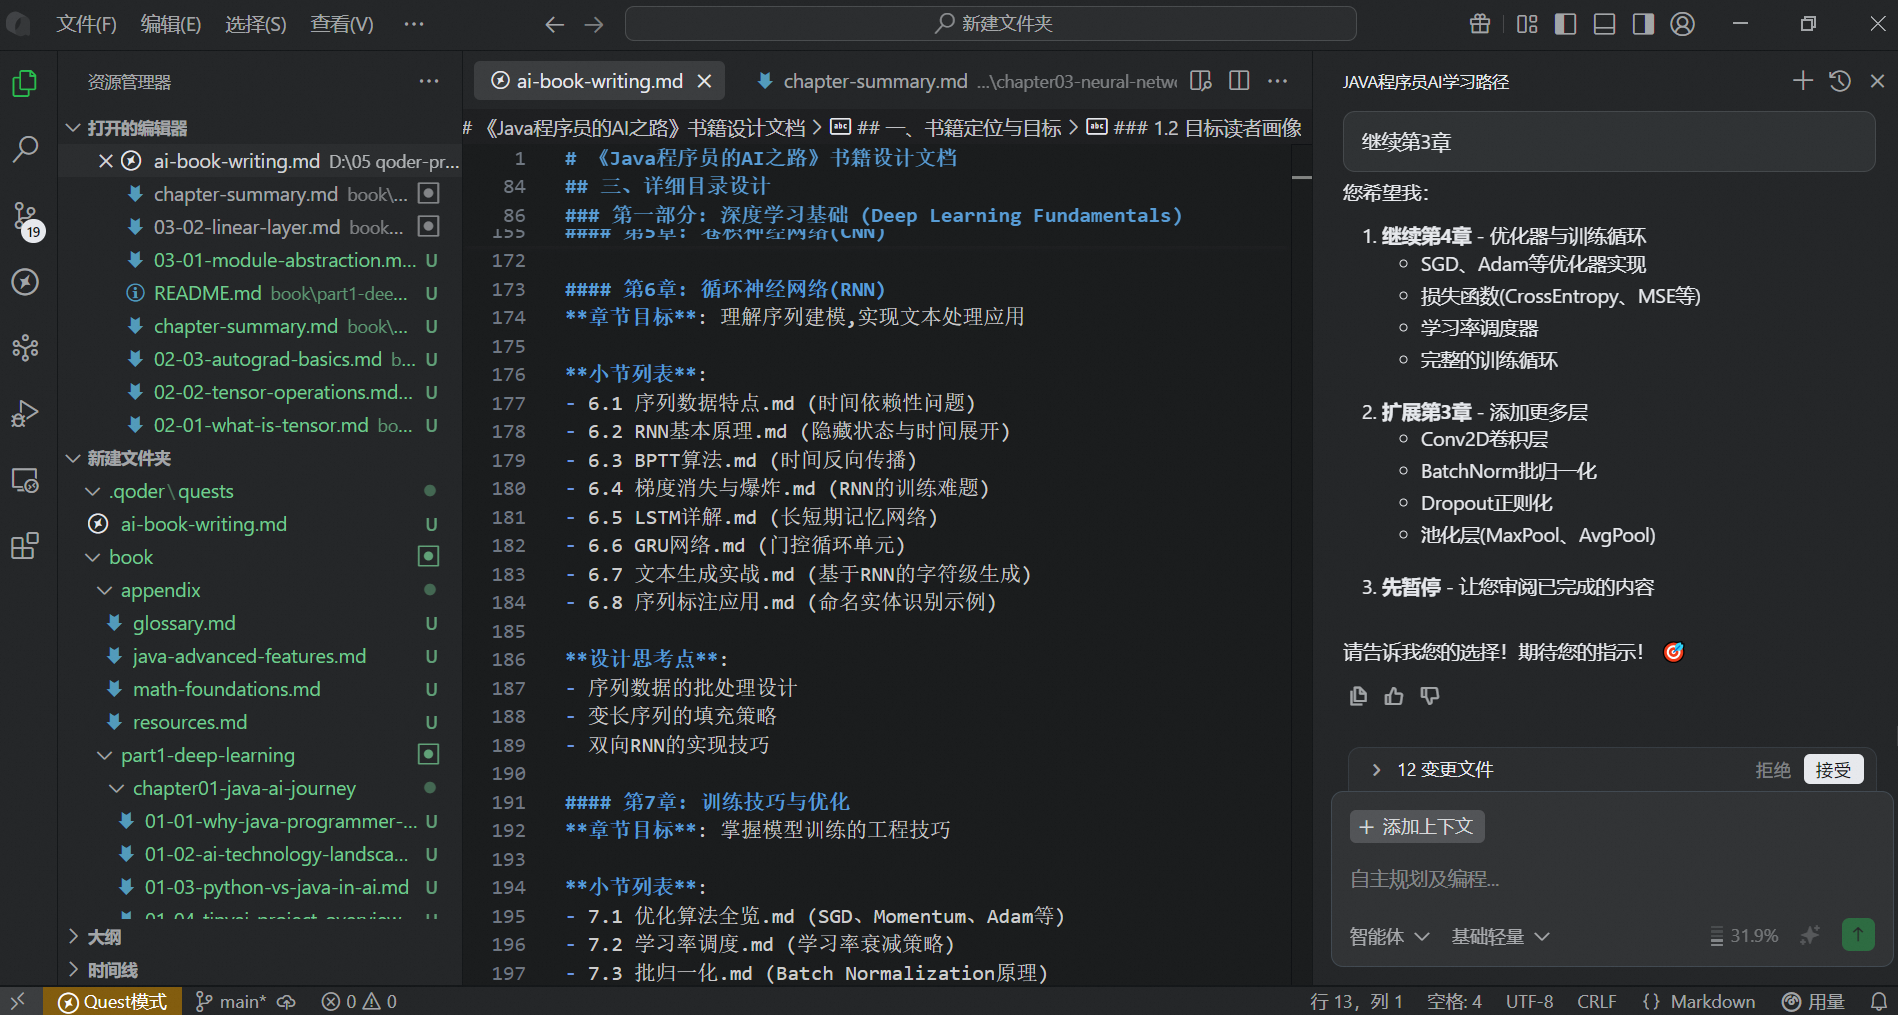The image size is (1898, 1015).
Task: Split the editor to the right
Action: coord(1239,81)
